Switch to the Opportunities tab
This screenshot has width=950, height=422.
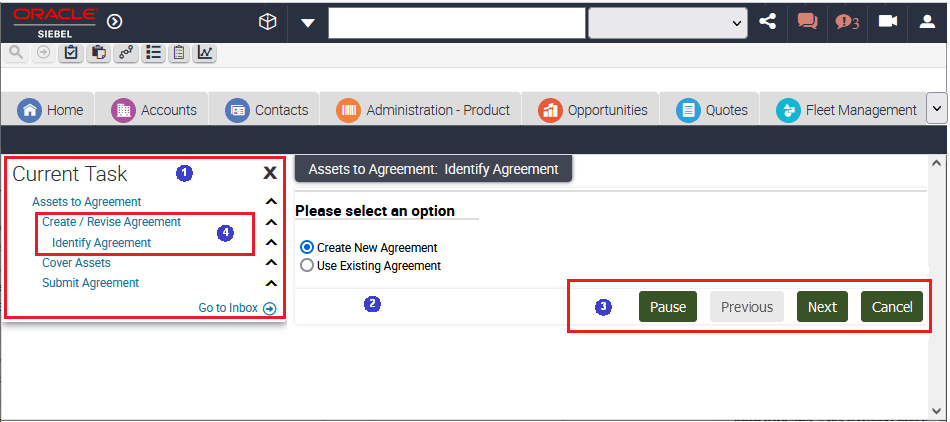tap(593, 110)
